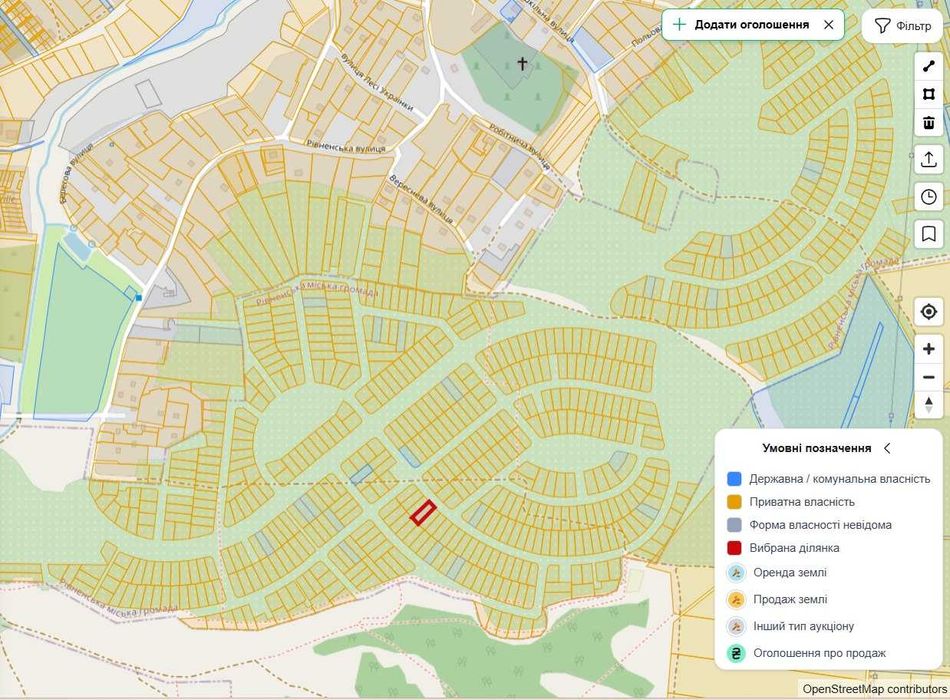Viewport: 950px width, 700px height.
Task: Click the Продаж землі auction icon
Action: tap(736, 599)
